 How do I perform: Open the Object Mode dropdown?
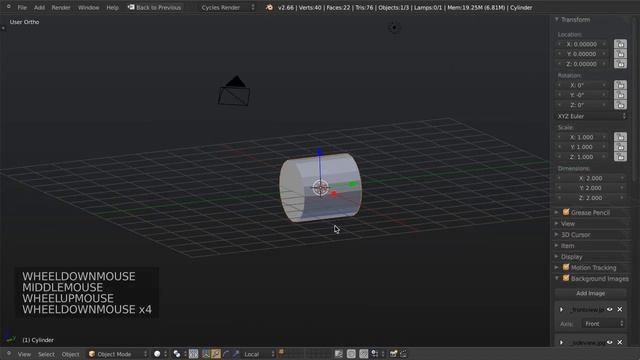click(118, 354)
